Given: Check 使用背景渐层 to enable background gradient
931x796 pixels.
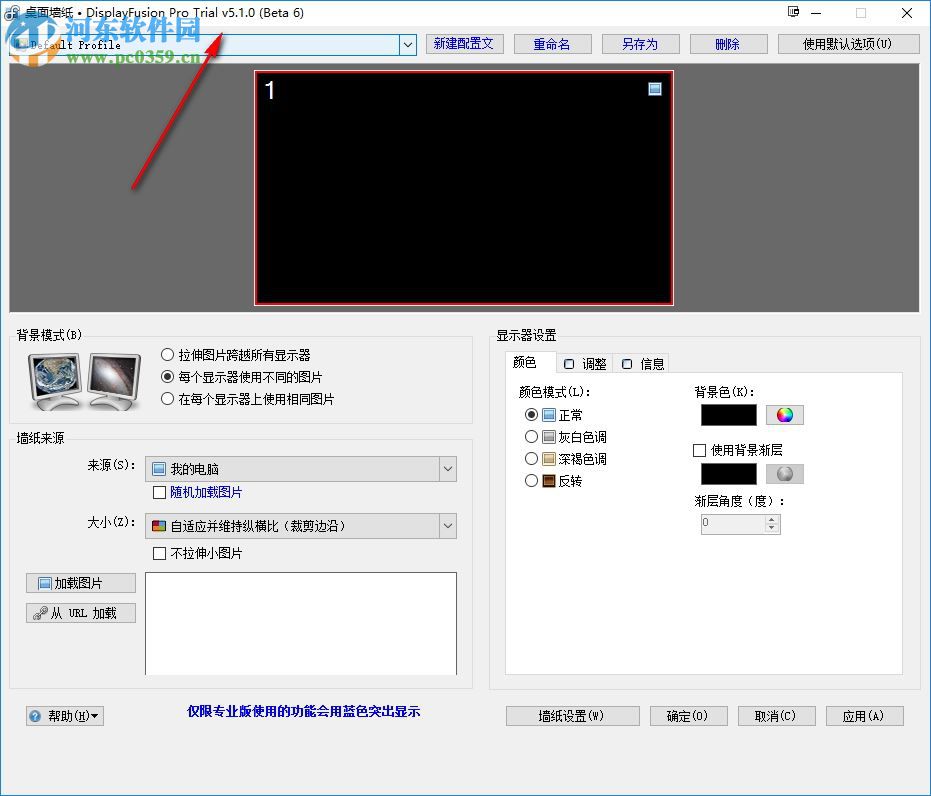Looking at the screenshot, I should pyautogui.click(x=700, y=449).
